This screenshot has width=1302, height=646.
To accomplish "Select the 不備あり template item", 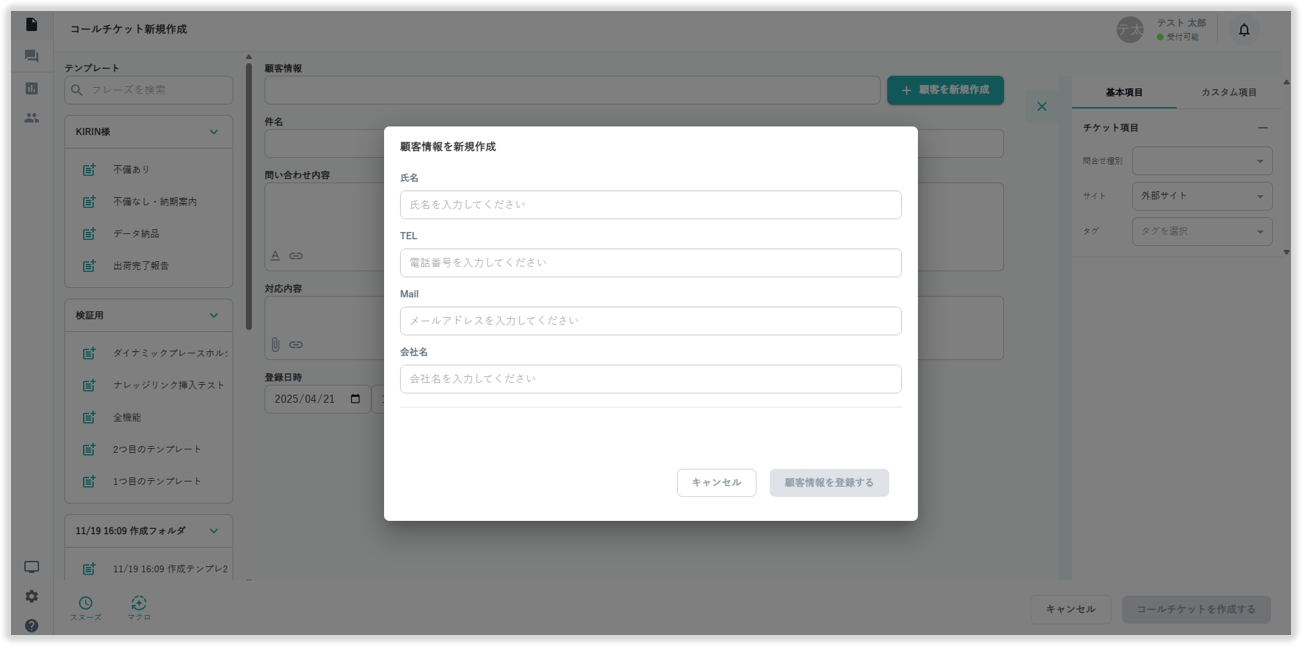I will [x=131, y=170].
